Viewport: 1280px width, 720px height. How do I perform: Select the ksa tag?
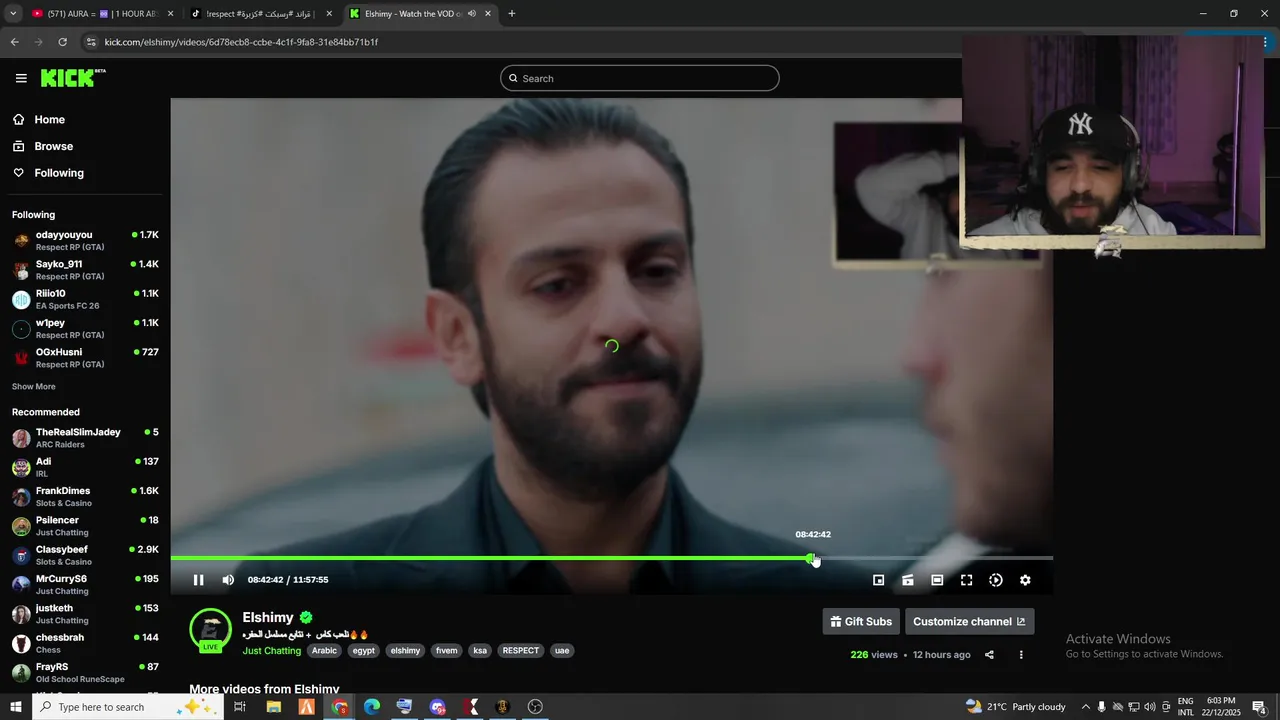click(480, 651)
